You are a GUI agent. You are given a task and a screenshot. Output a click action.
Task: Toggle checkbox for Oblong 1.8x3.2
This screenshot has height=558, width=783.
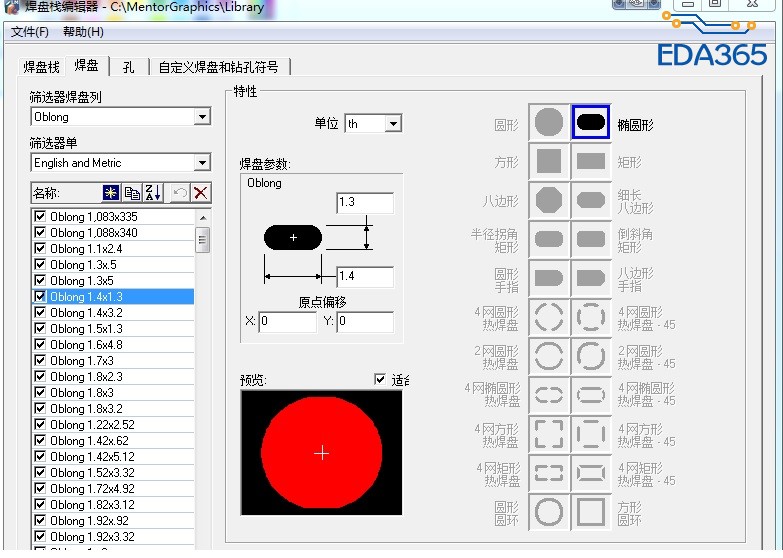[x=40, y=408]
